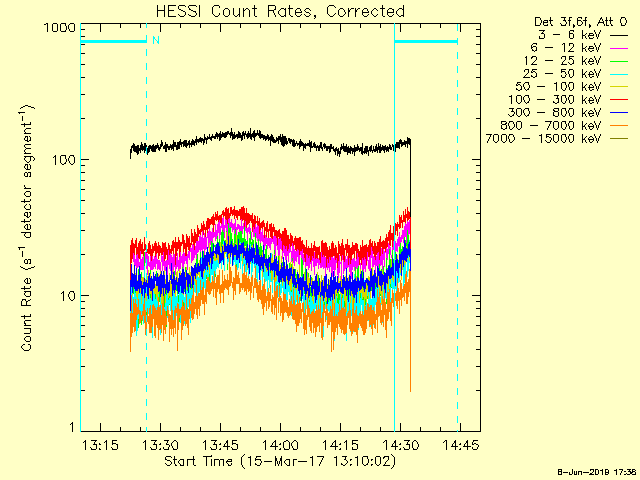Image resolution: width=640 pixels, height=480 pixels.
Task: Click the top-left cyan horizontal night bar
Action: (x=113, y=41)
